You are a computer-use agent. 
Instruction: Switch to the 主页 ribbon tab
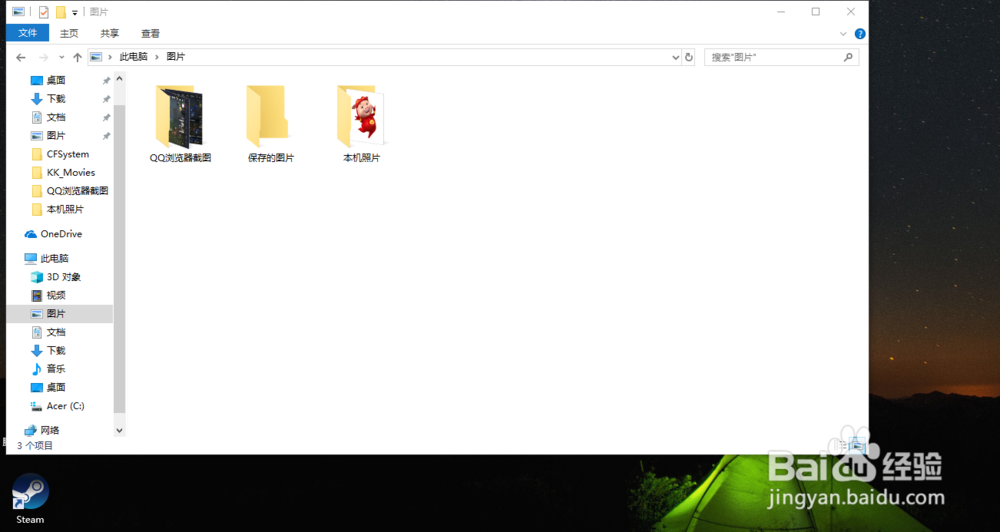pyautogui.click(x=69, y=33)
